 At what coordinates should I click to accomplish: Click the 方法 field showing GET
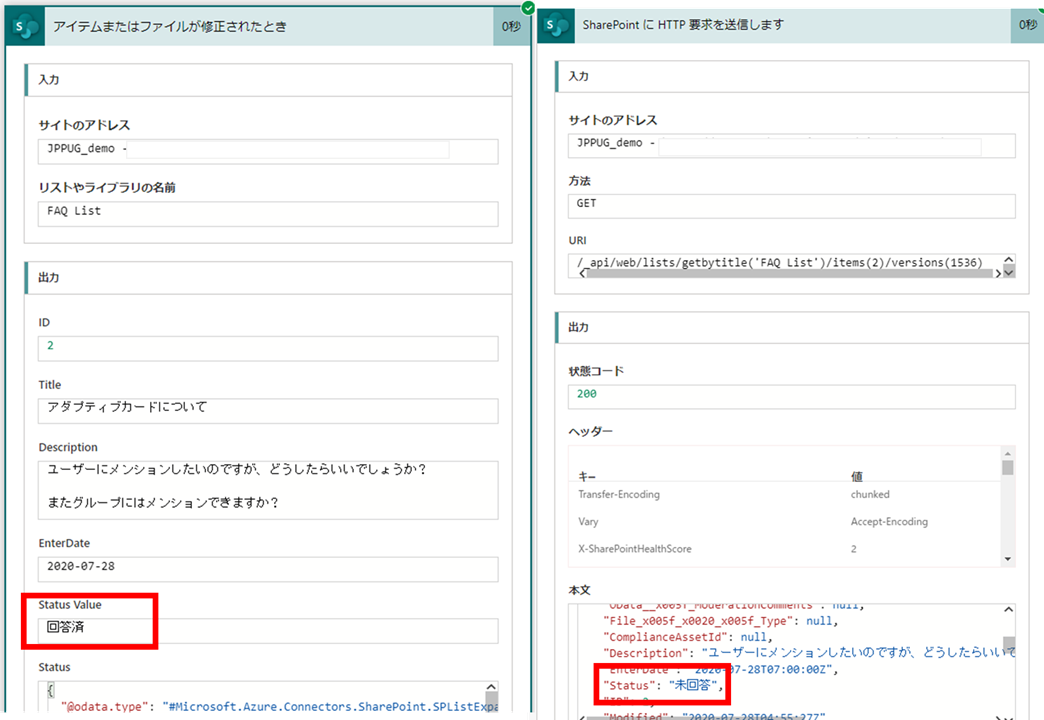792,206
